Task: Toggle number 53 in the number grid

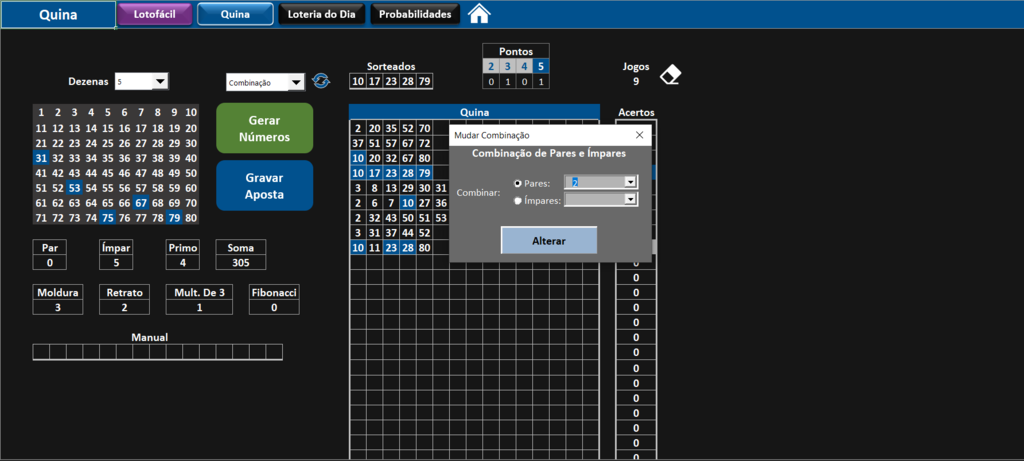Action: click(74, 188)
